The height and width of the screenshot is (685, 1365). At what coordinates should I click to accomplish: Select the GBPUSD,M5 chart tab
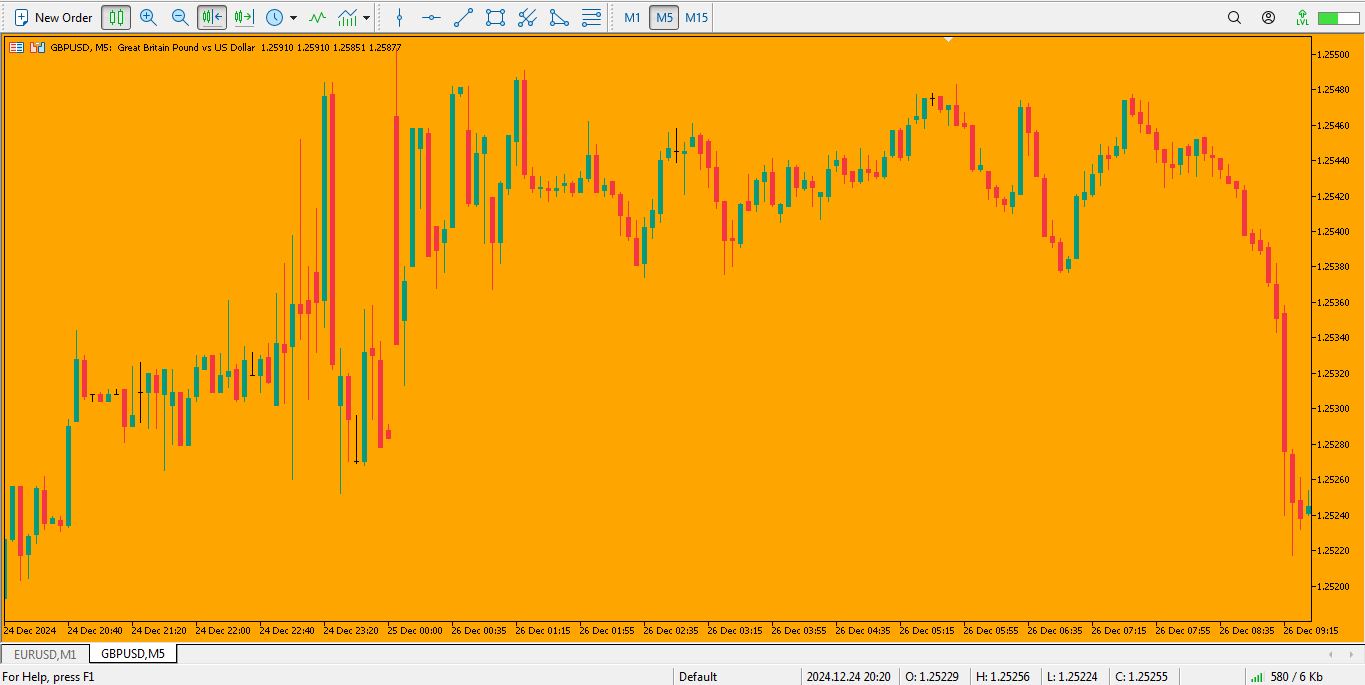tap(133, 654)
